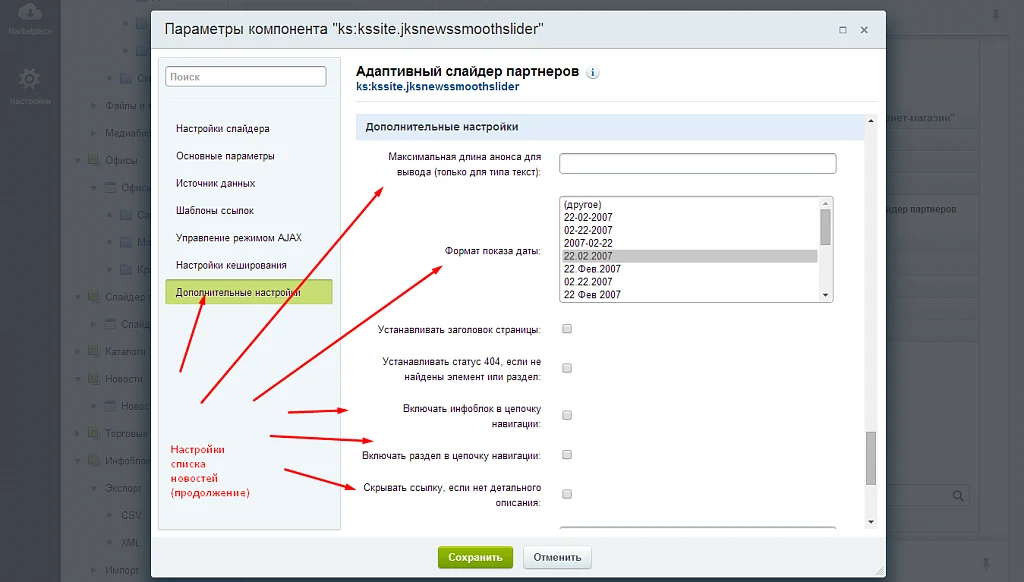1024x582 pixels.
Task: Switch to Шаблоны ссылок section
Action: click(x=215, y=210)
